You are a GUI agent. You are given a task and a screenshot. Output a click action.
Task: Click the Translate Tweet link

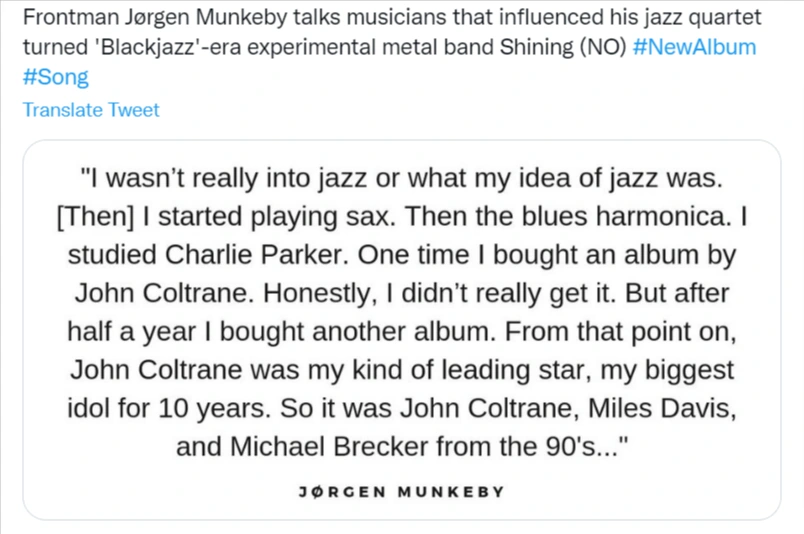click(91, 110)
